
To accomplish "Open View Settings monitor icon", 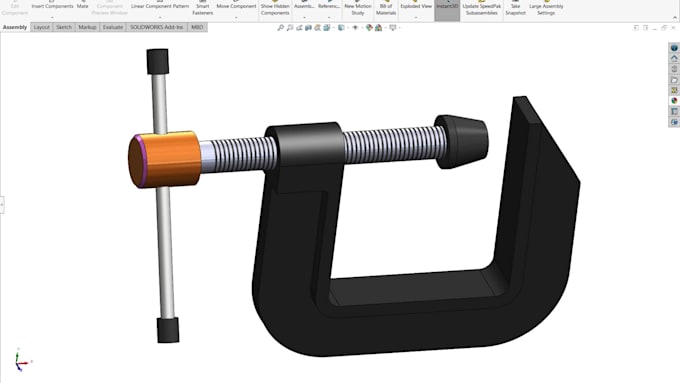I will click(393, 27).
